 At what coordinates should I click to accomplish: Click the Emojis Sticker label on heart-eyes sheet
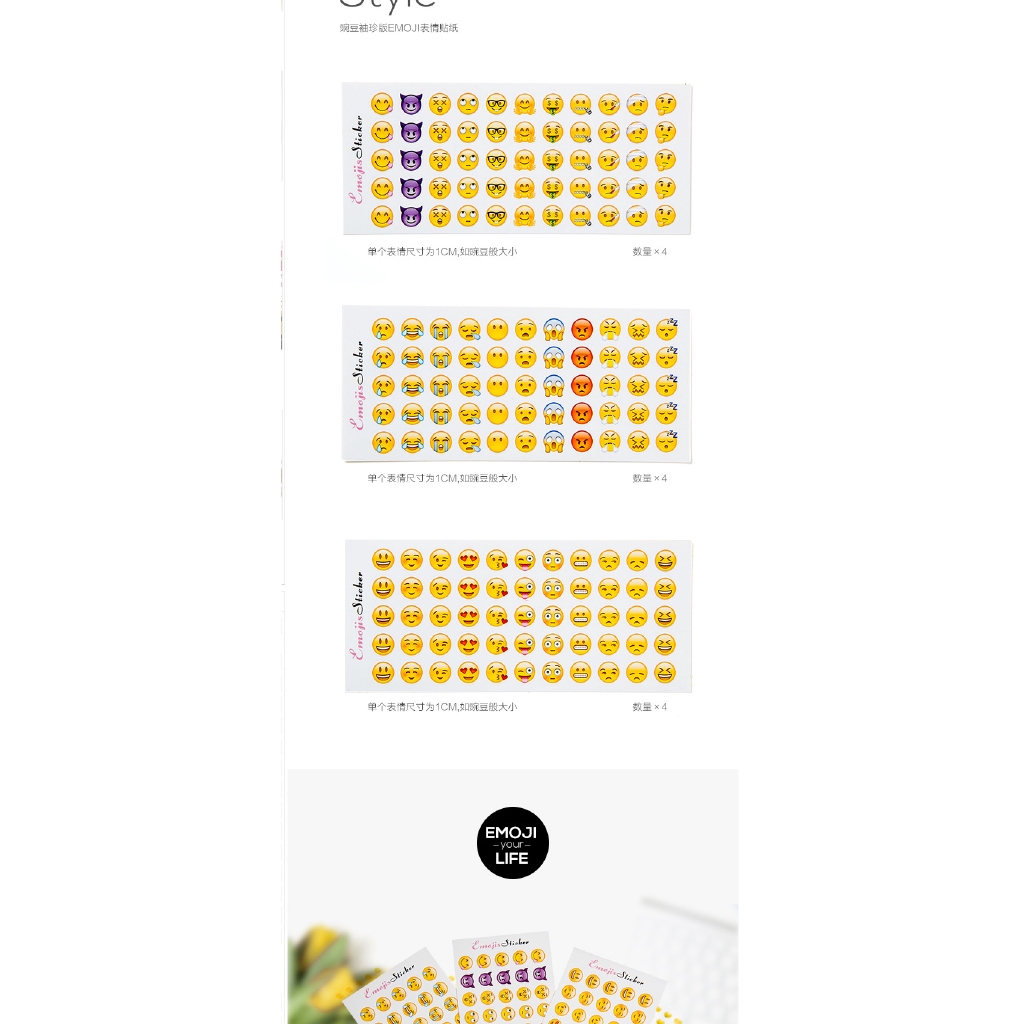pos(356,616)
